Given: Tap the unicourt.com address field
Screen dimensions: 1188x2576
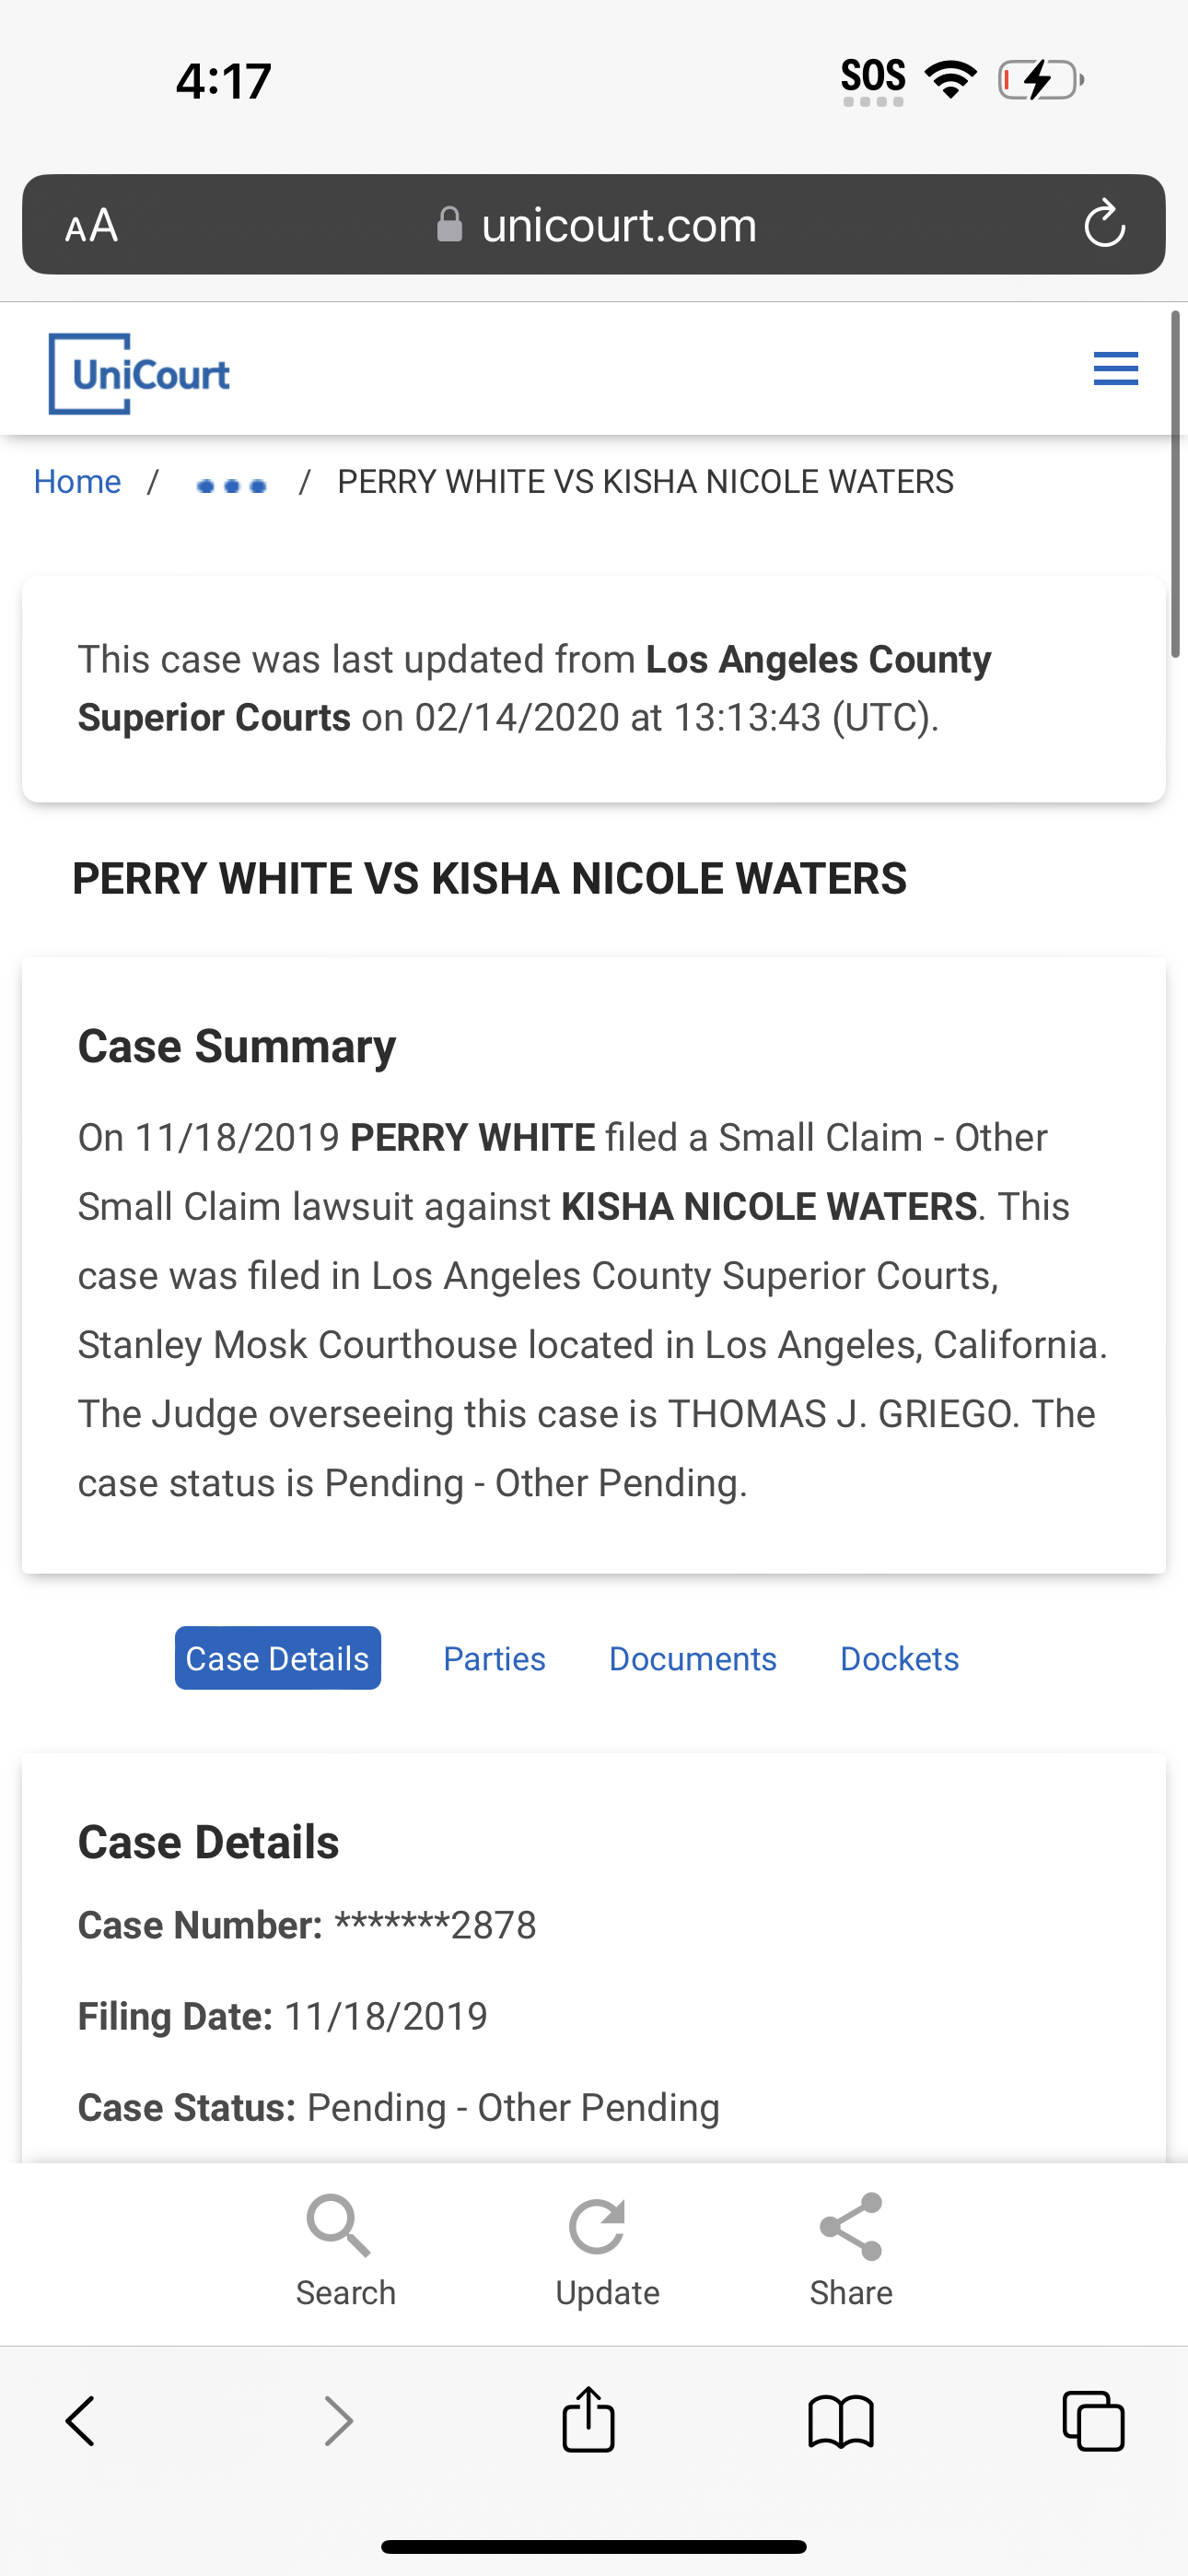Looking at the screenshot, I should (594, 225).
